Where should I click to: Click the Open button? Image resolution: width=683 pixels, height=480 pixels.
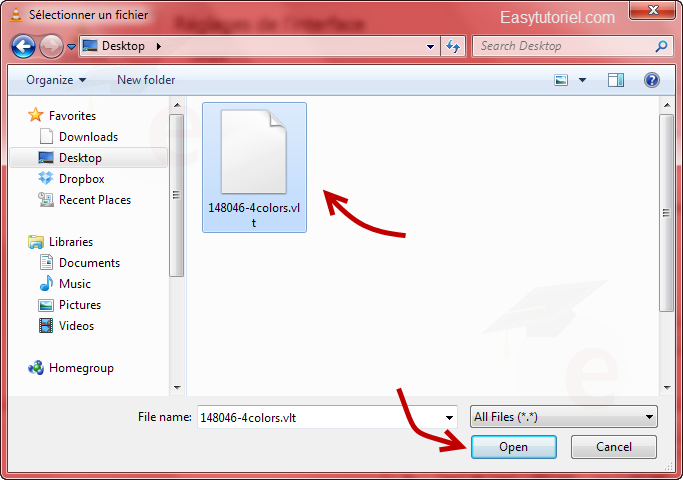514,447
